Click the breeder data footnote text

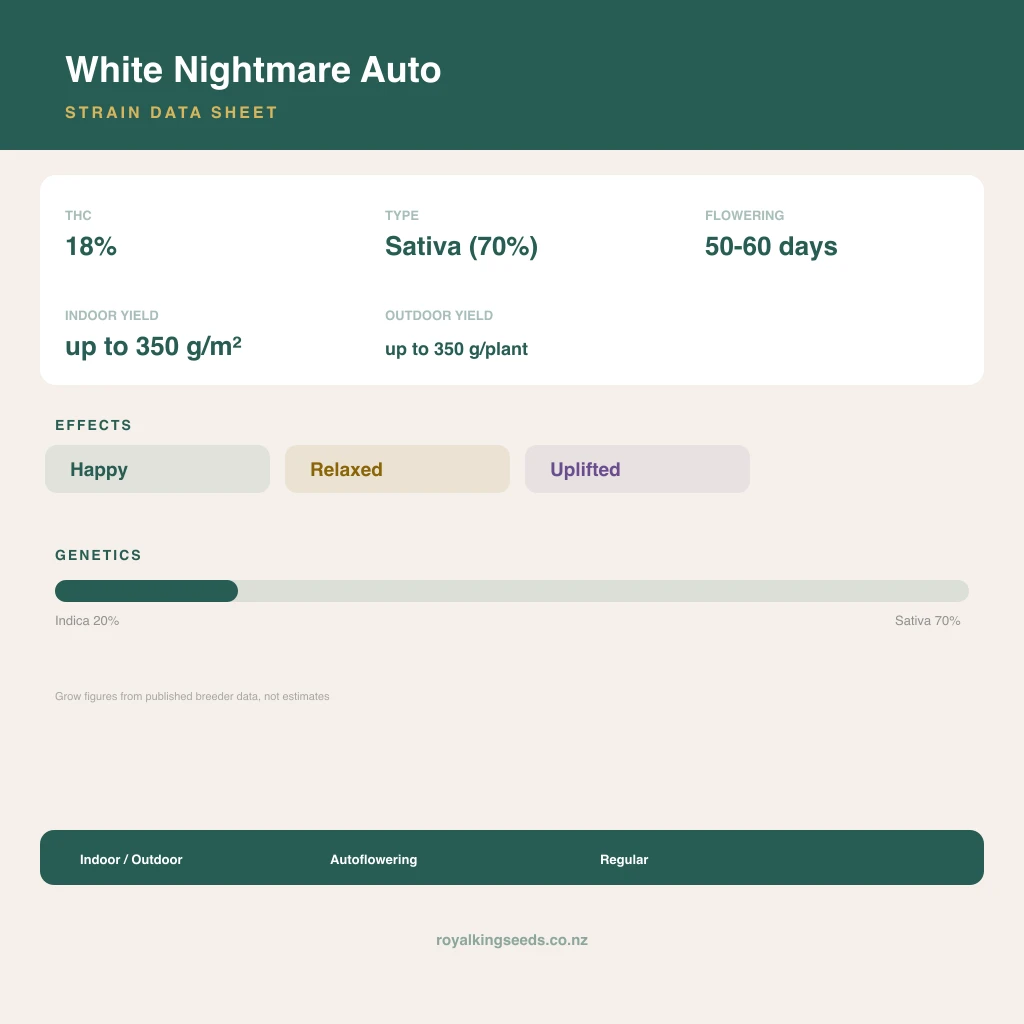pos(192,696)
